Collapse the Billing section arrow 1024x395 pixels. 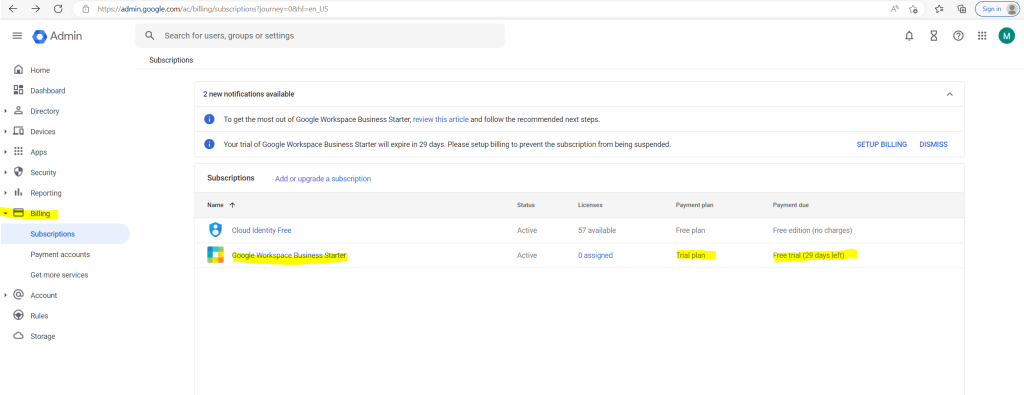coord(5,213)
